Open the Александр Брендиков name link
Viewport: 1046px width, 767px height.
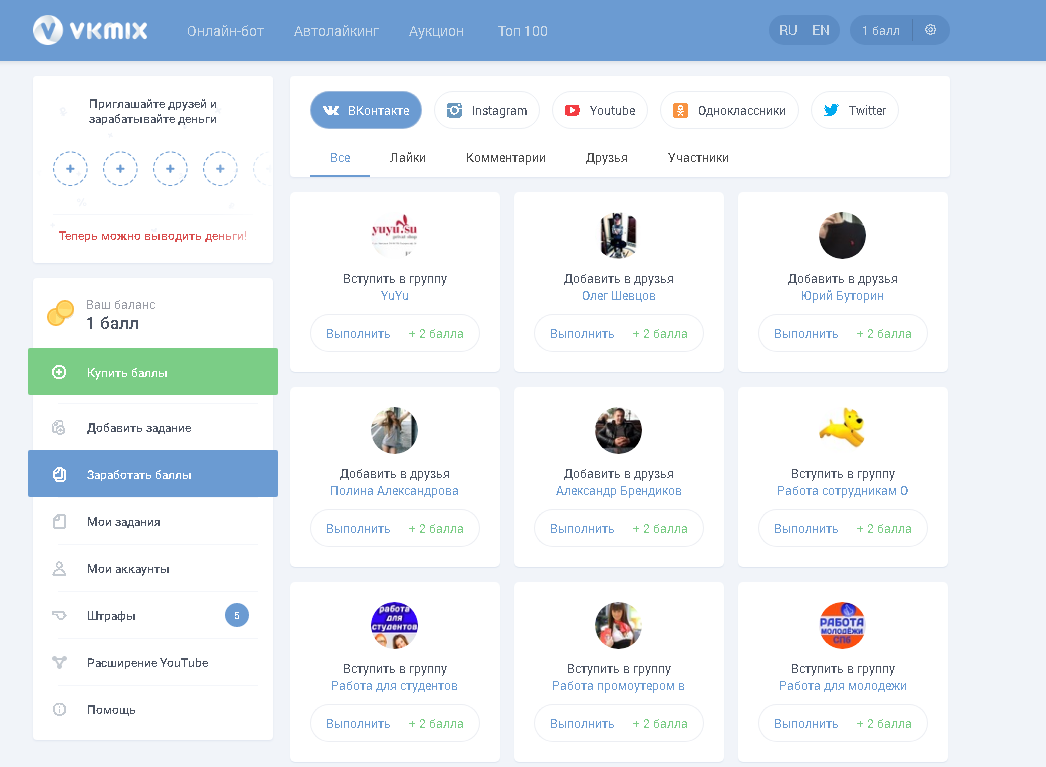click(618, 490)
